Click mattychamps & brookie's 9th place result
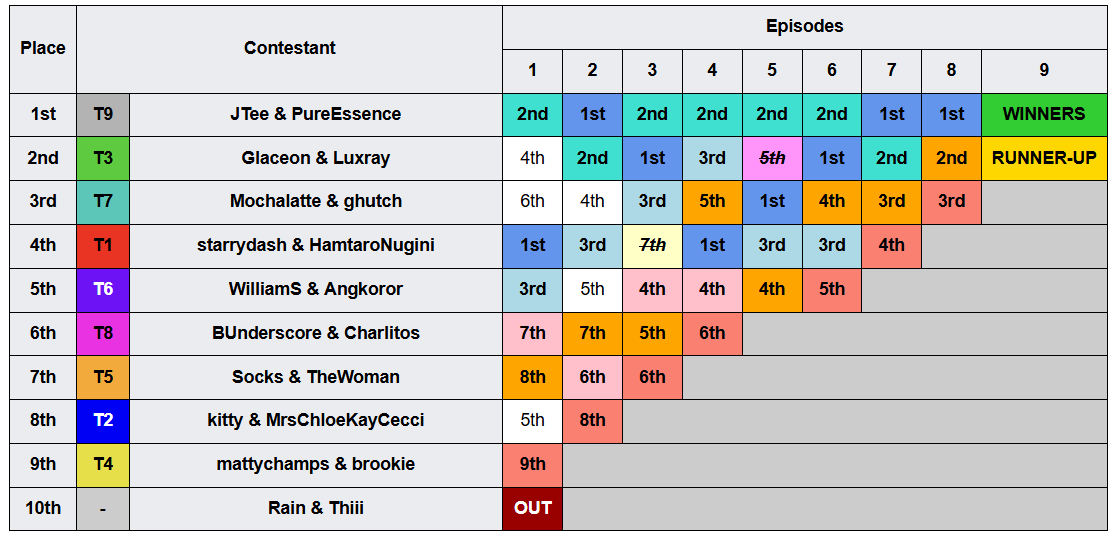 coord(532,465)
